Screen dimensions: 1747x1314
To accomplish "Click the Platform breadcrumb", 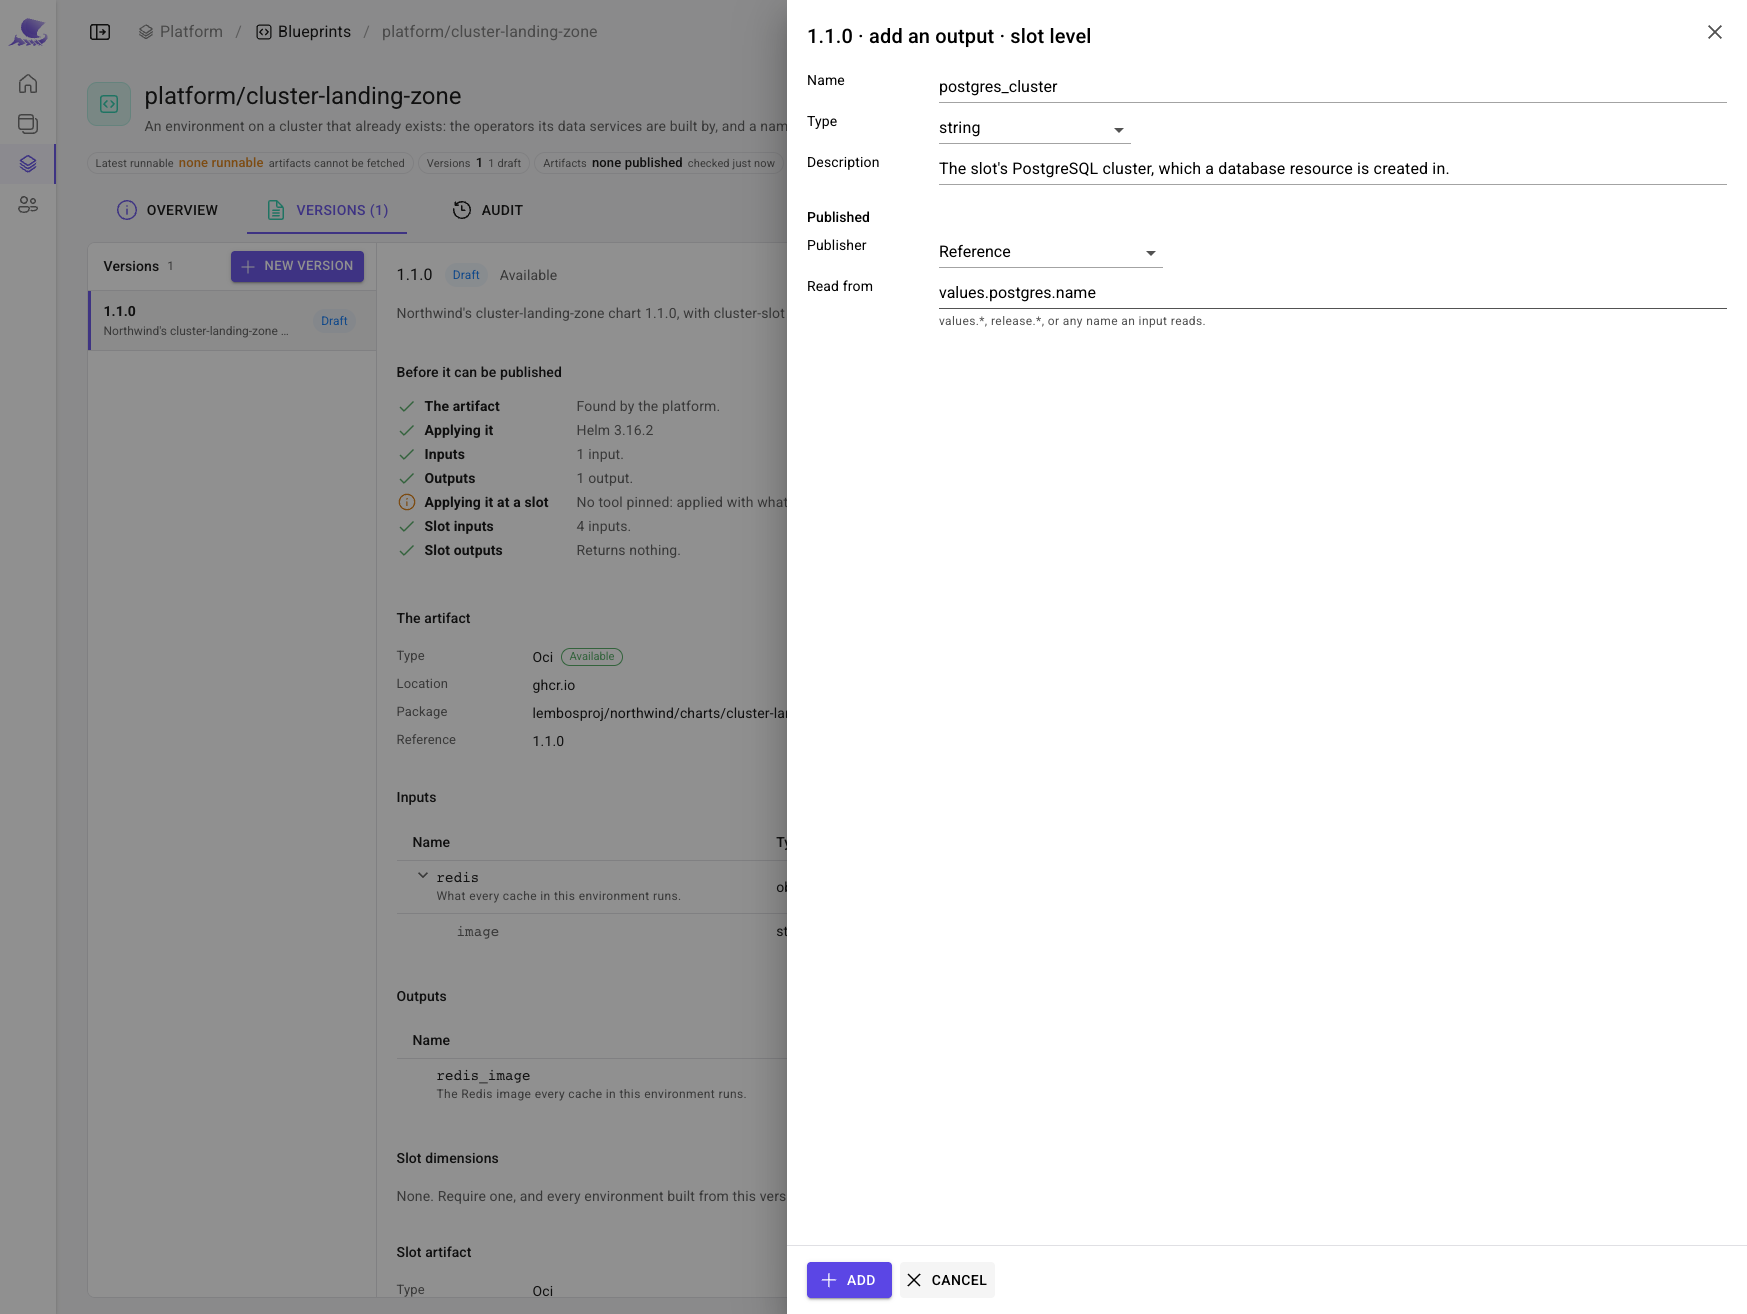I will tap(181, 32).
